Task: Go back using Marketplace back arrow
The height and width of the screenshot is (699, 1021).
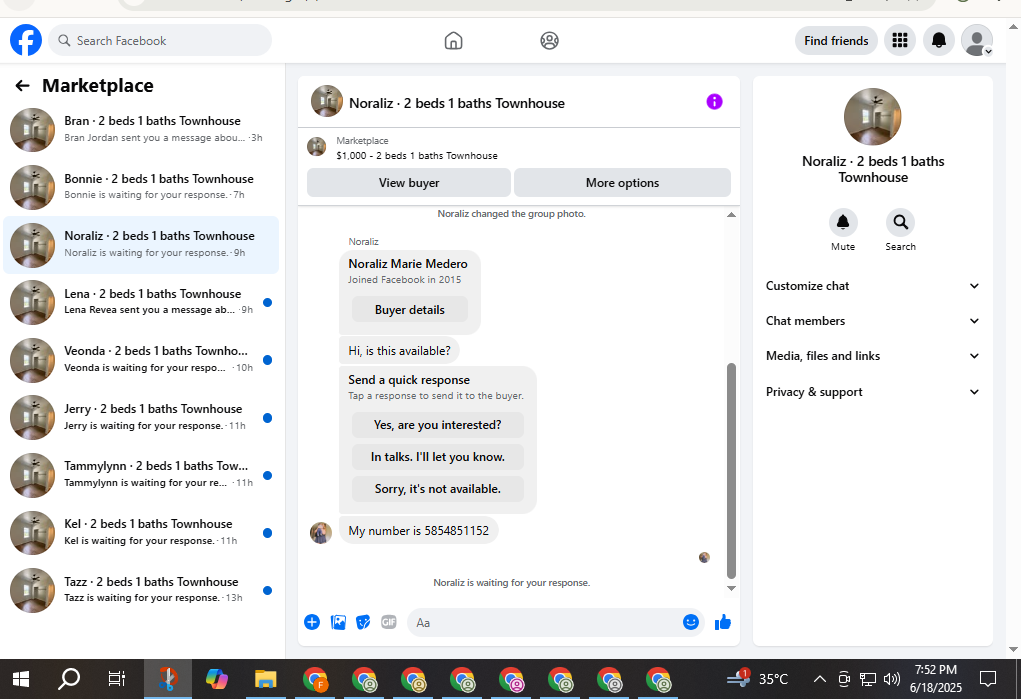Action: (22, 86)
